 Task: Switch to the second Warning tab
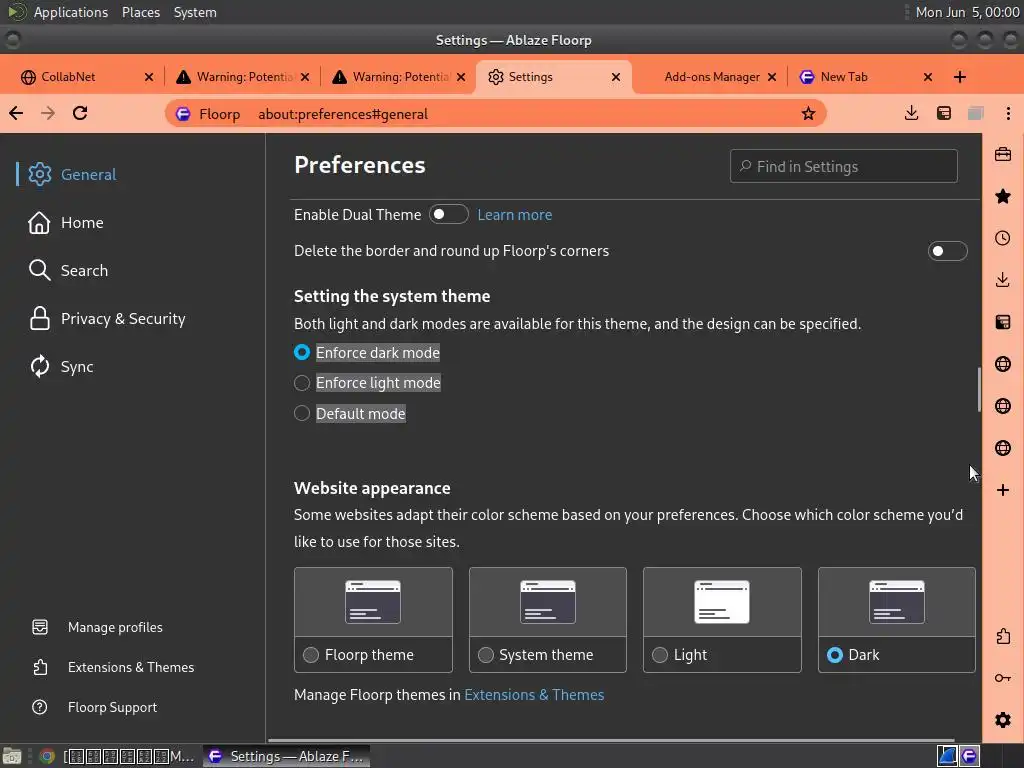(399, 77)
